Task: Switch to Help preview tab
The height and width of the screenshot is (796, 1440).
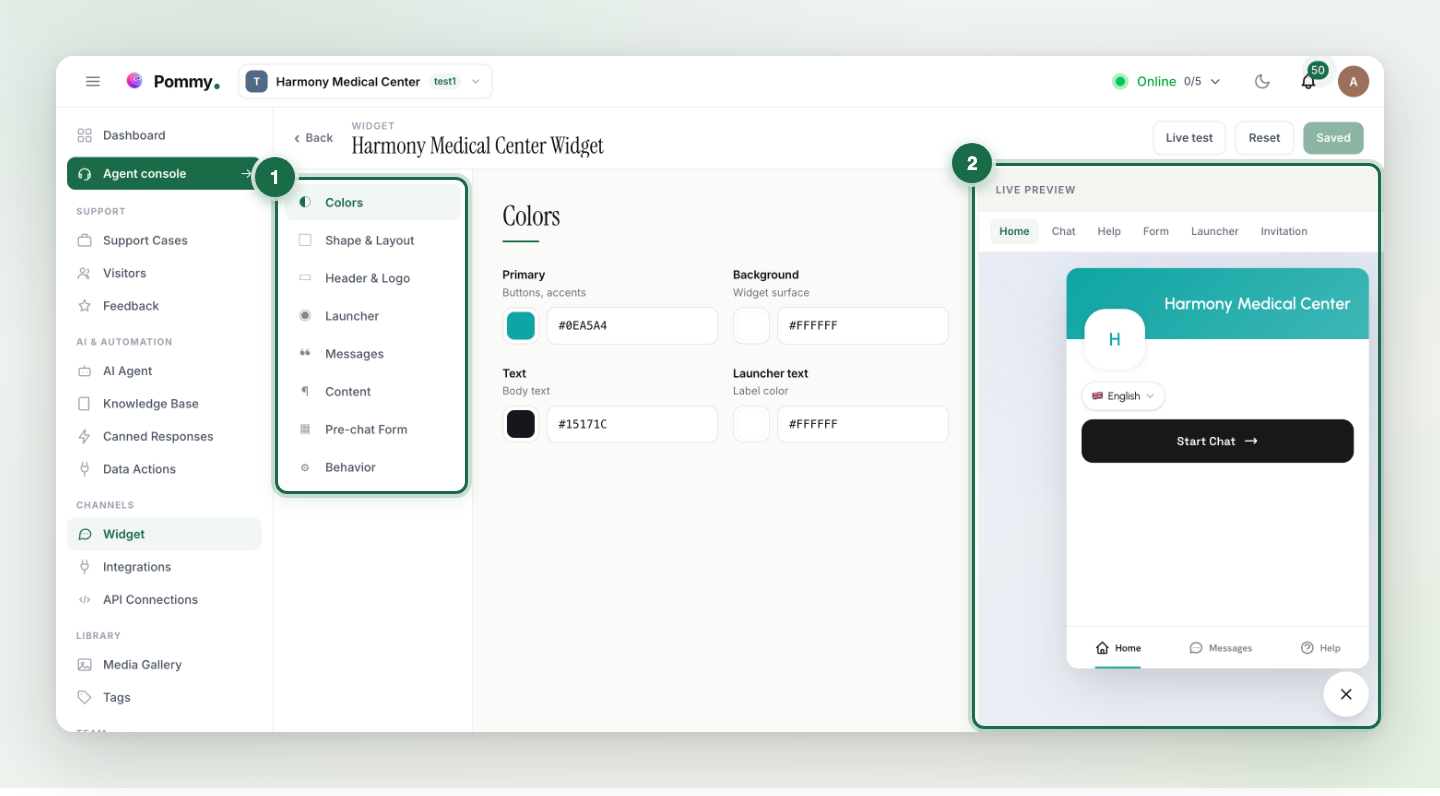Action: point(1109,231)
